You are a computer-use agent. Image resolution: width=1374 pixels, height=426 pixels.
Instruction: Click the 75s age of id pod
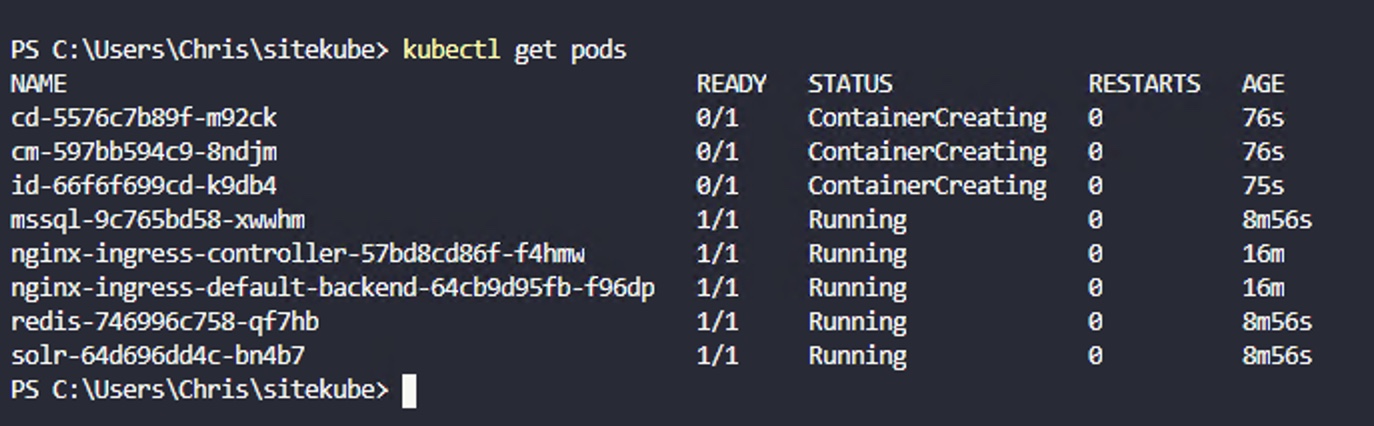coord(1263,186)
